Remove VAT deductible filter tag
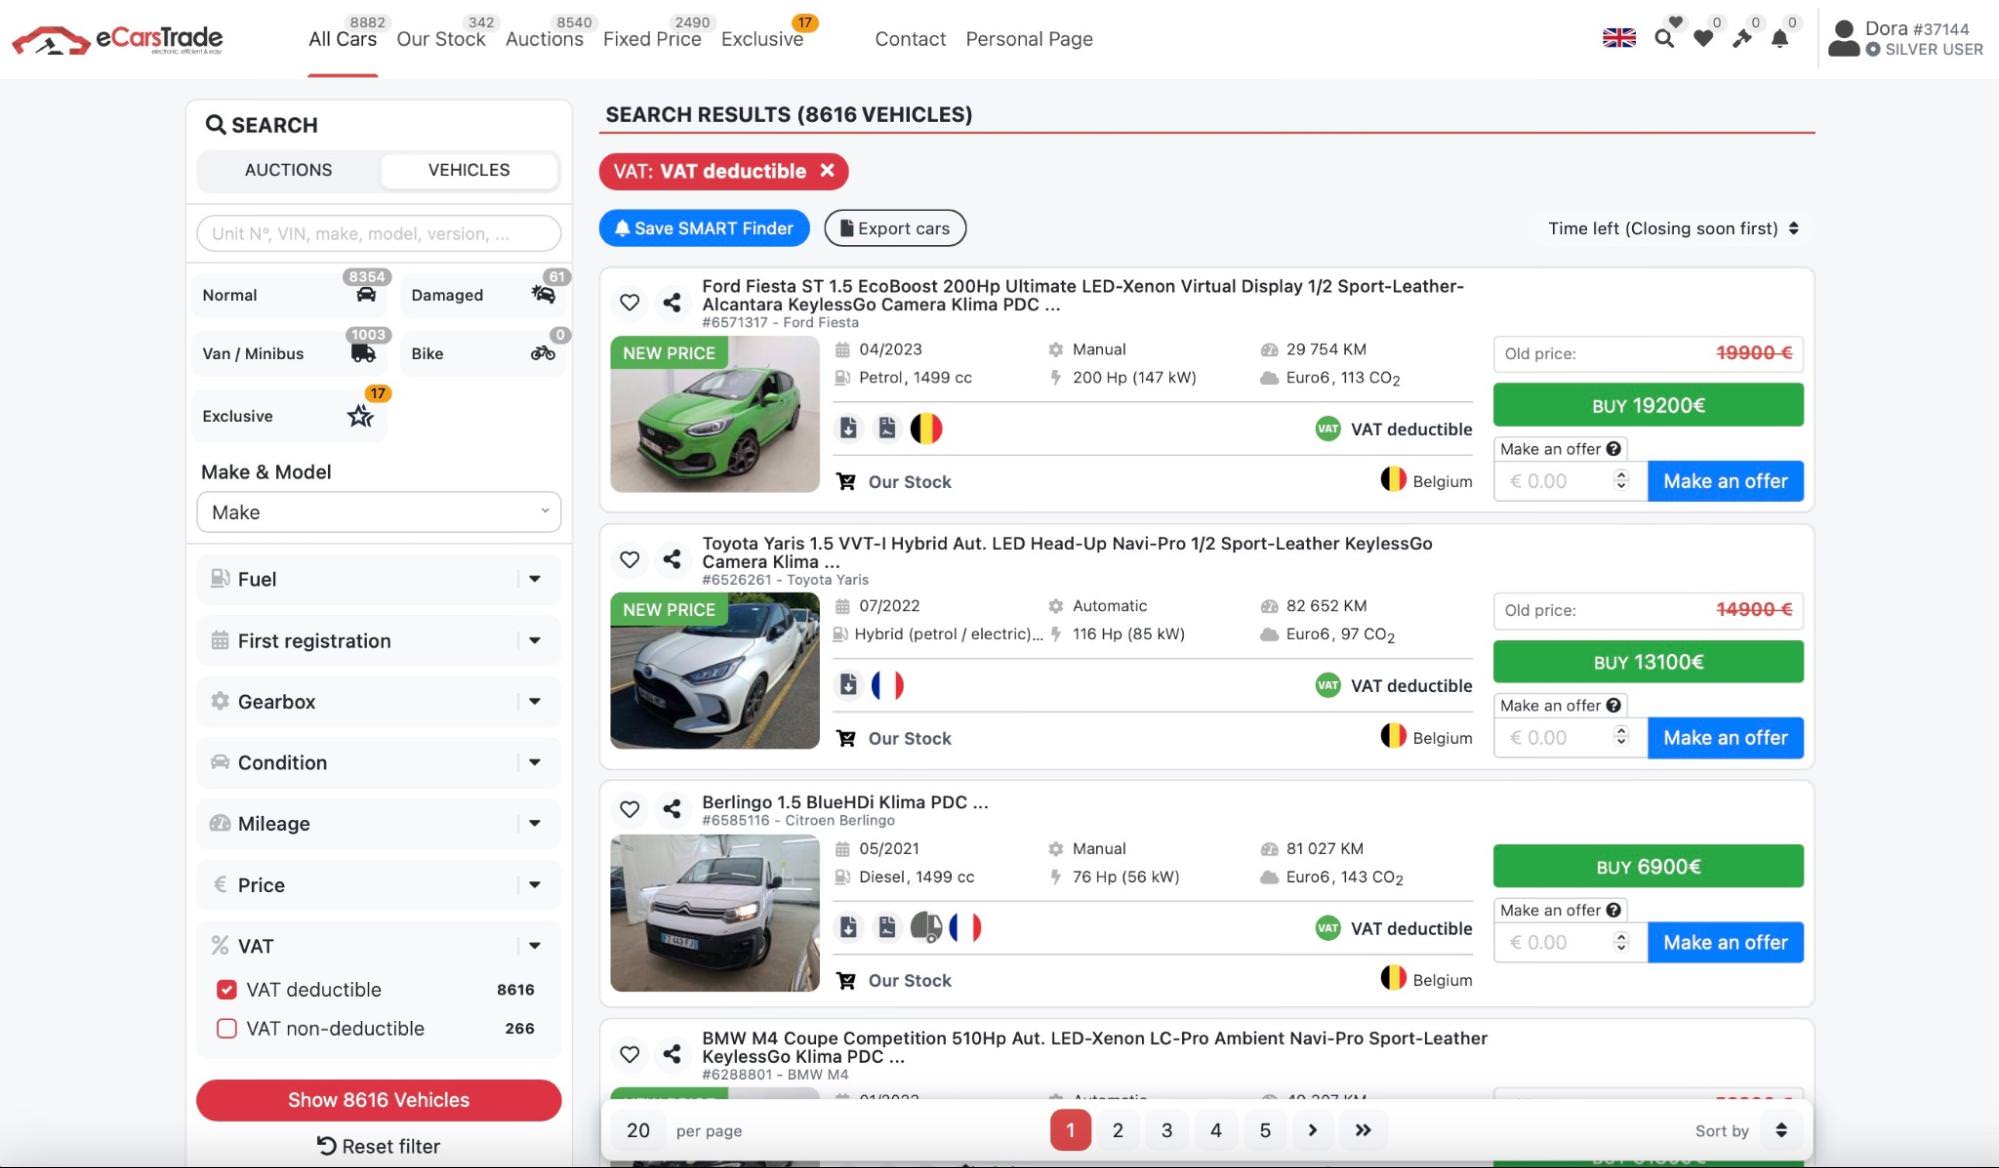Viewport: 1999px width, 1168px height. coord(827,171)
